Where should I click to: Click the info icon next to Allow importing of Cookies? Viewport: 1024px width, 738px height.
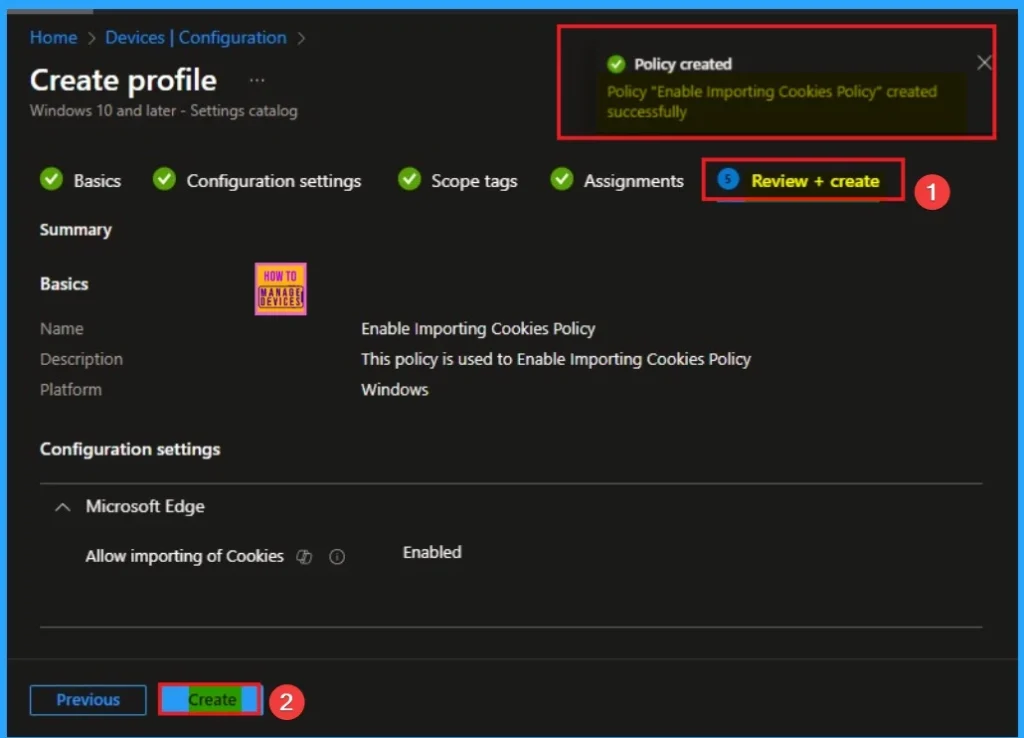337,556
